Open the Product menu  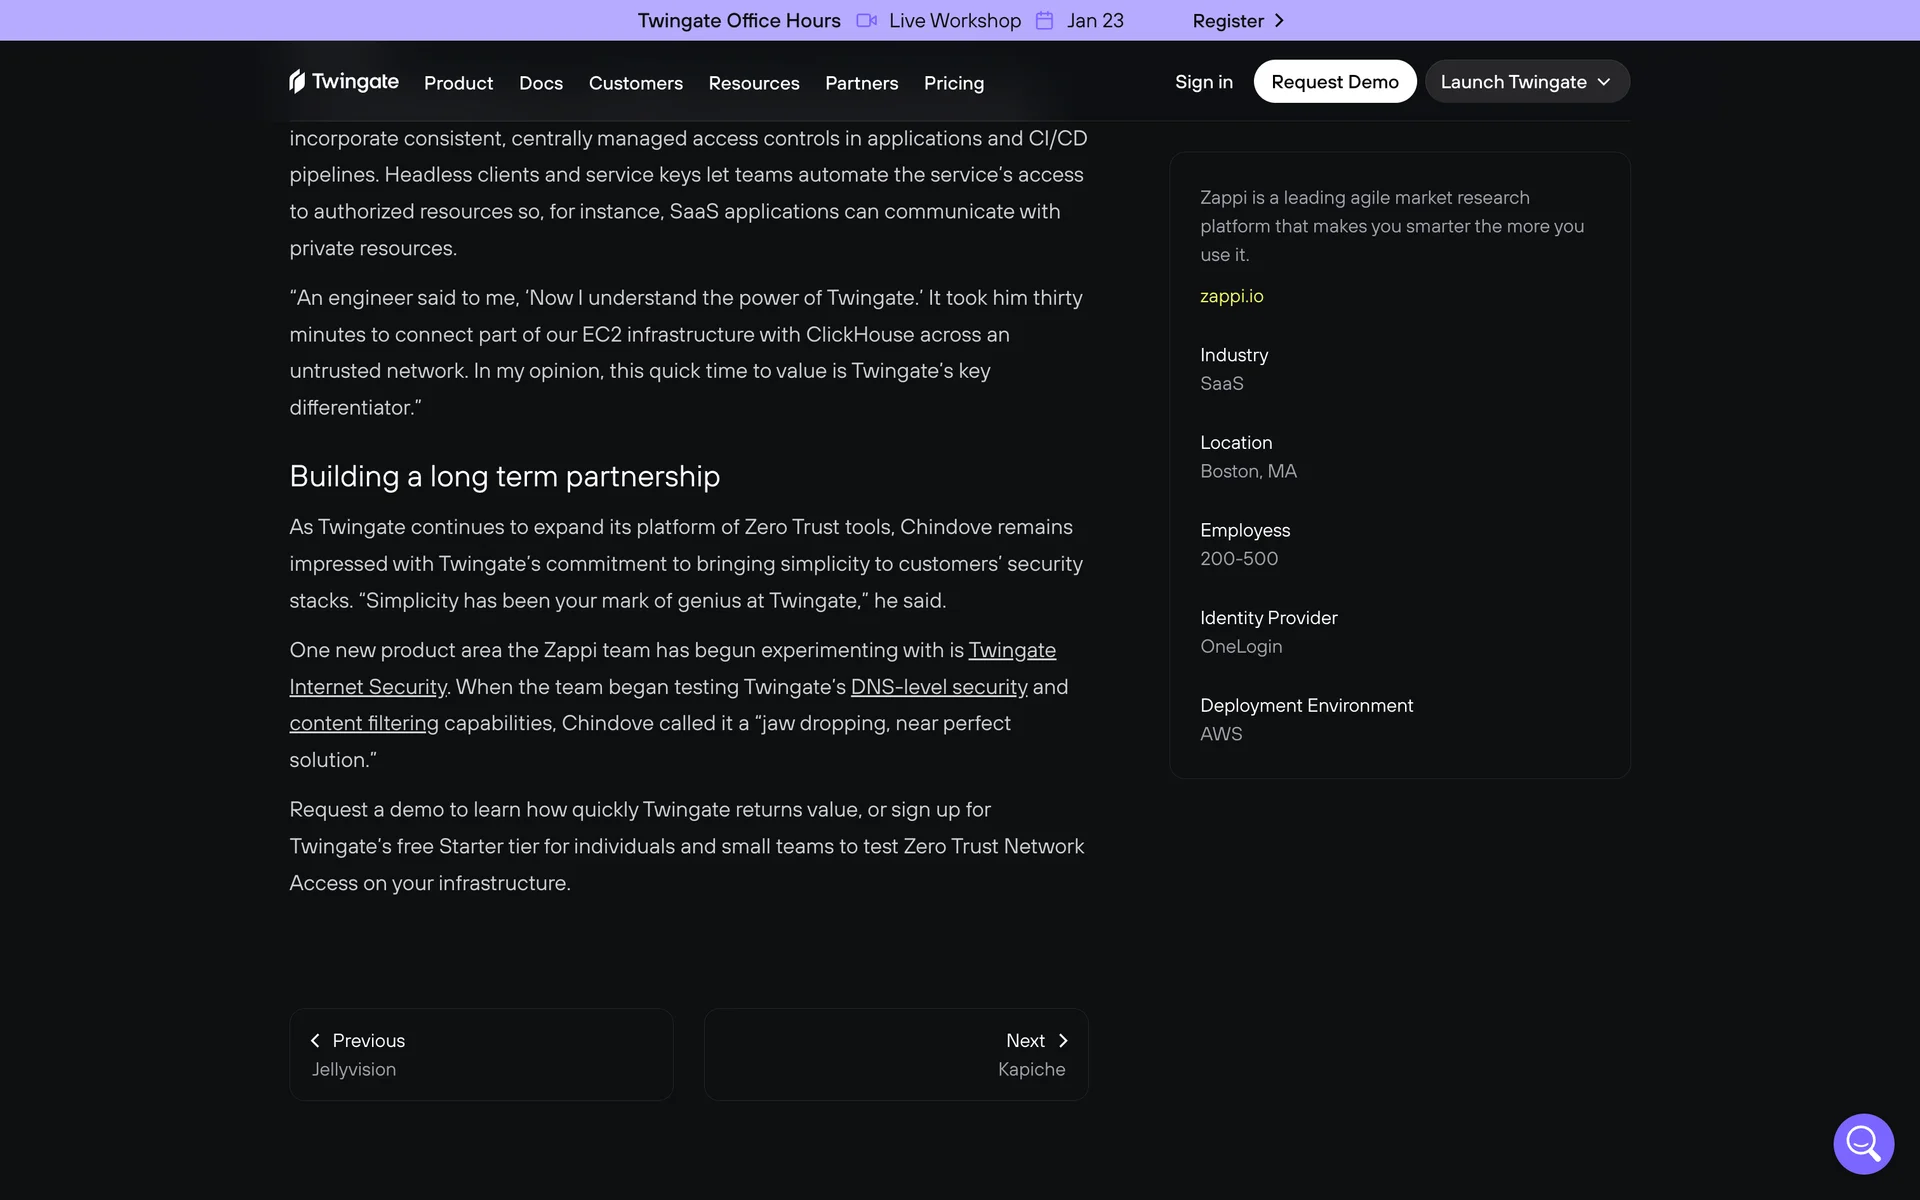pyautogui.click(x=458, y=83)
